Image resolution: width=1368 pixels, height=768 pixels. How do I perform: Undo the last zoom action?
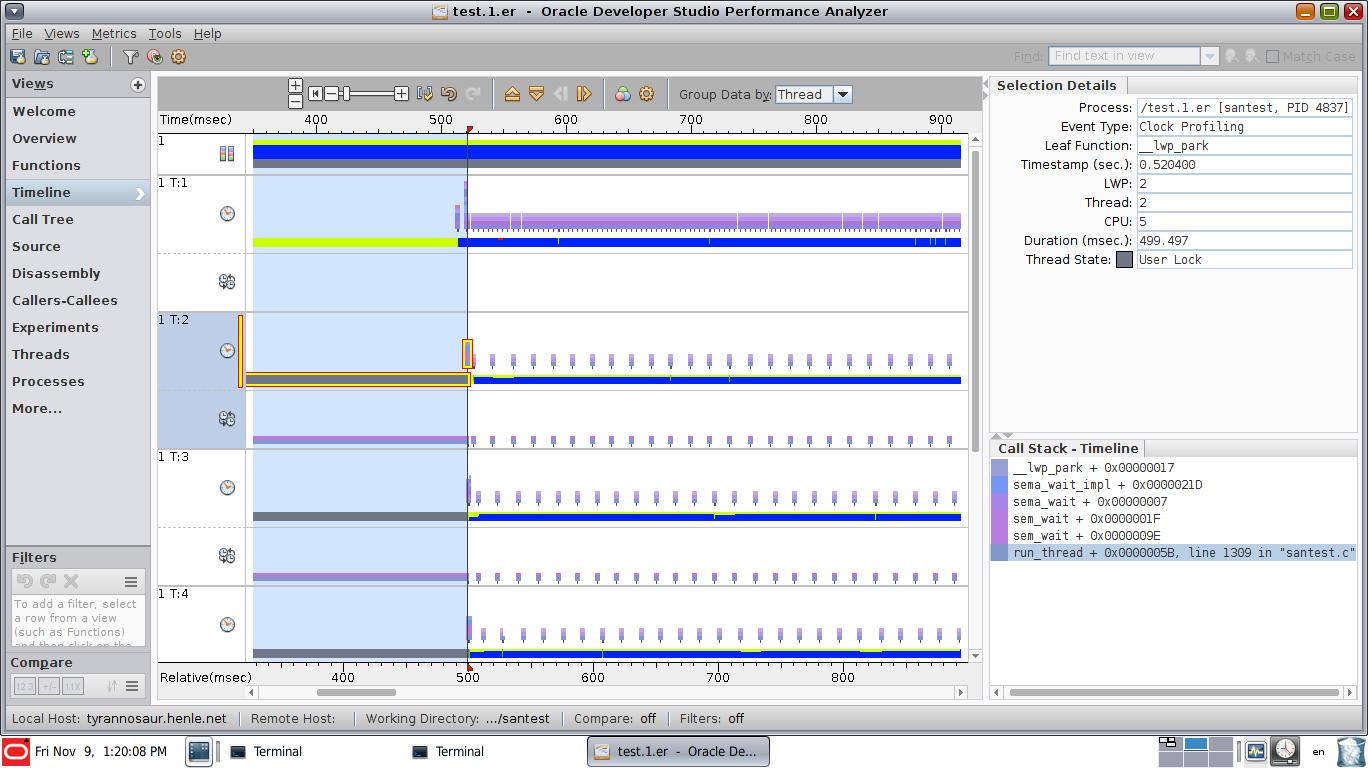pyautogui.click(x=449, y=94)
